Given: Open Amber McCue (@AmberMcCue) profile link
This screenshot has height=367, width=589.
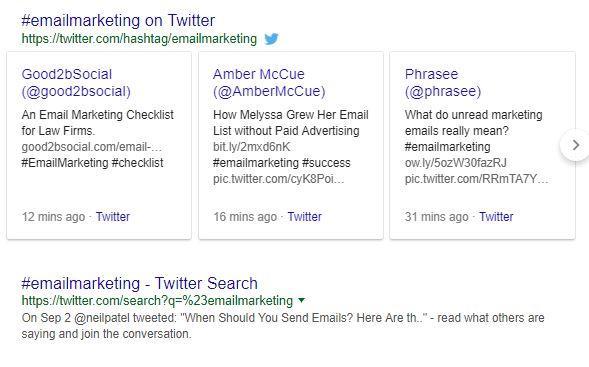Looking at the screenshot, I should [269, 83].
